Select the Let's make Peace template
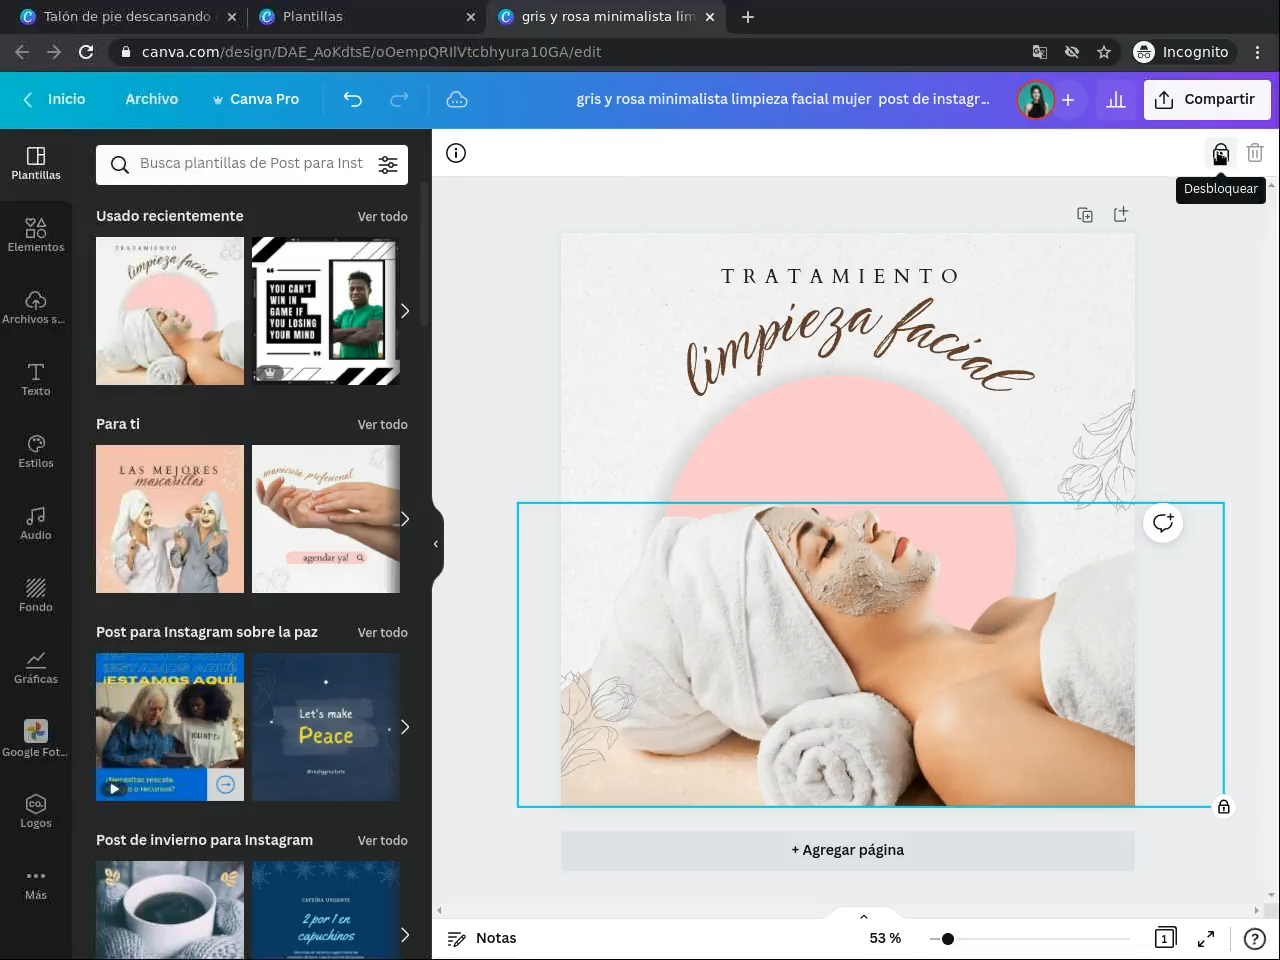 tap(326, 727)
